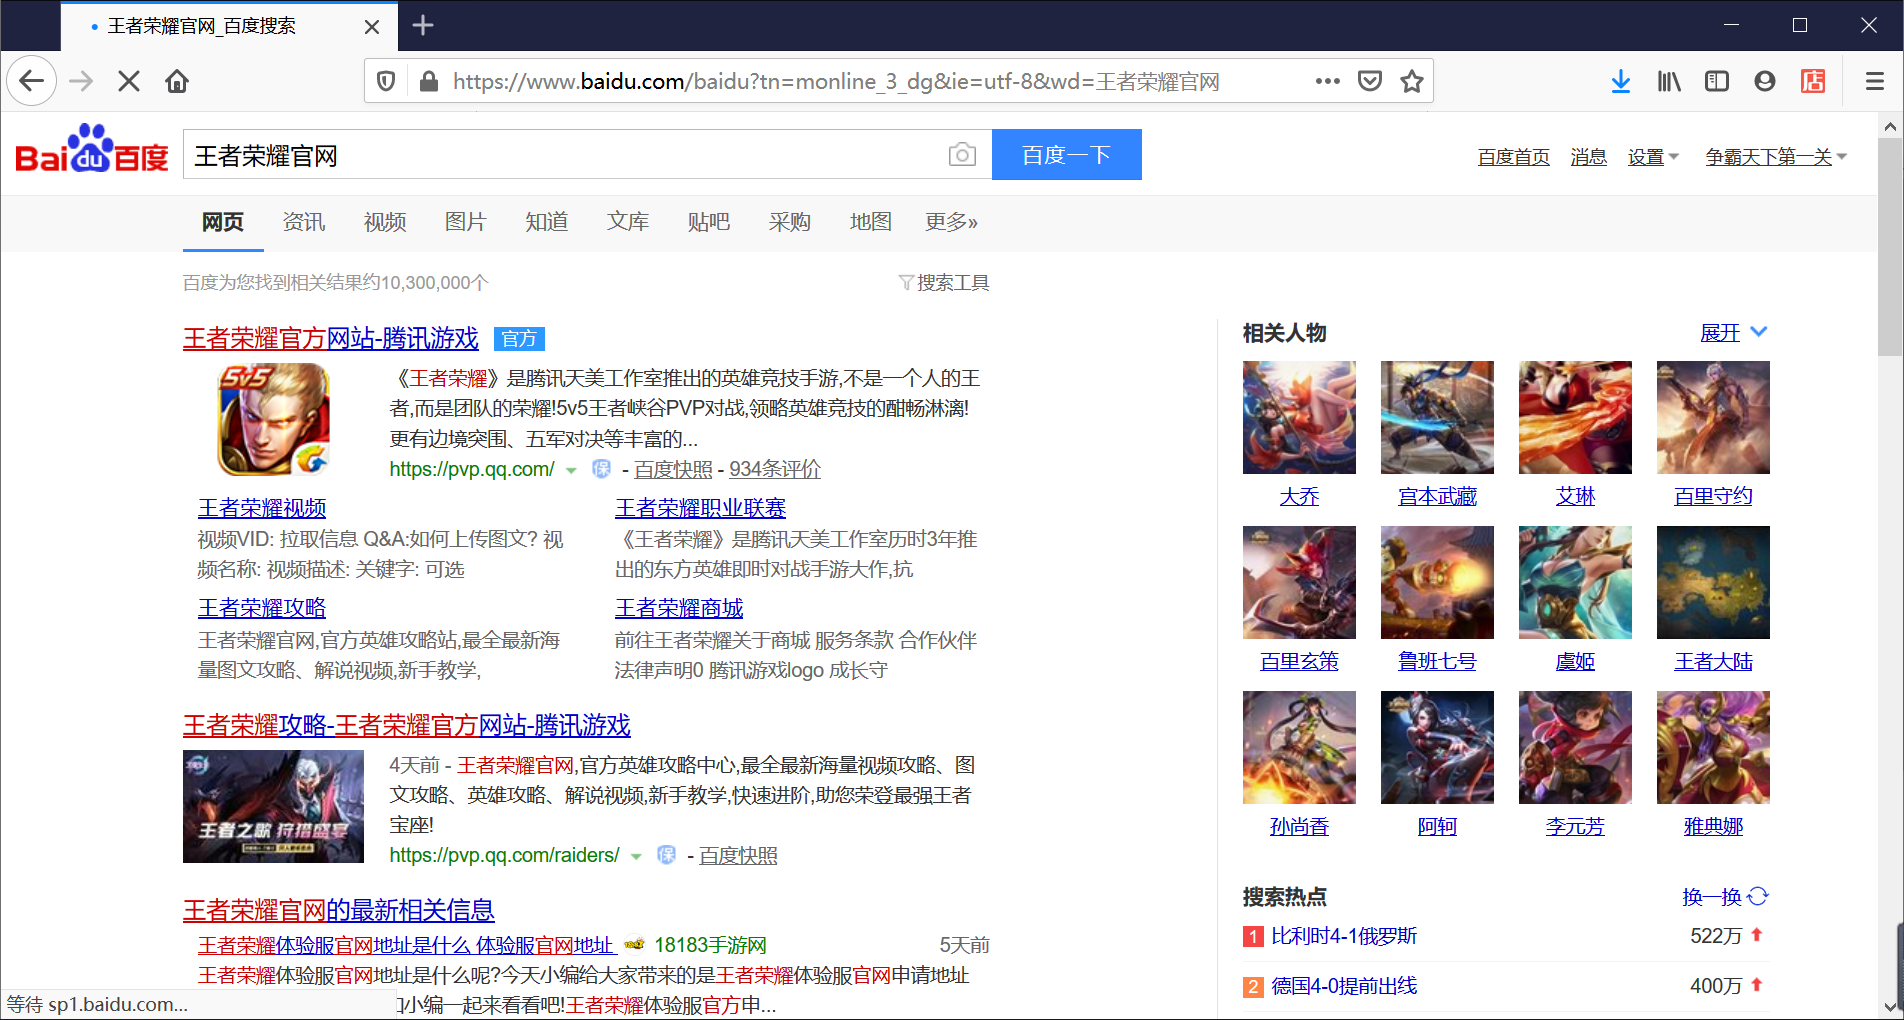This screenshot has width=1904, height=1020.
Task: Refresh hot searches with 换一换 icon
Action: [1758, 896]
